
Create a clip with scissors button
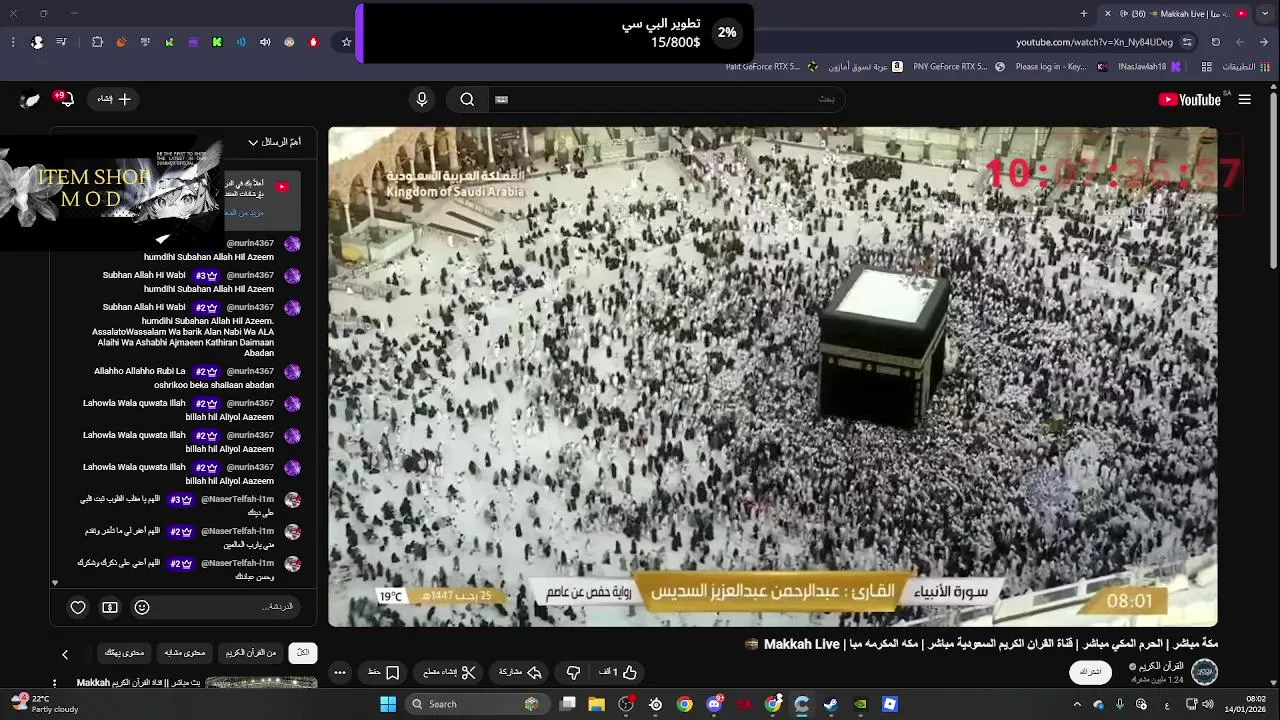(449, 672)
